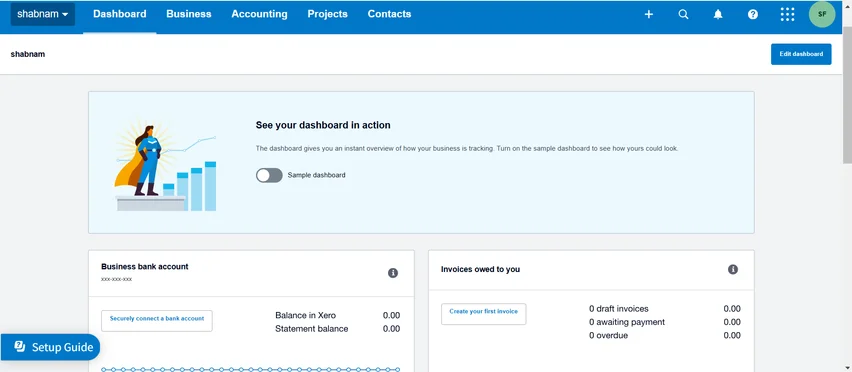Click Create your first invoice button
This screenshot has width=852, height=372.
coord(484,314)
